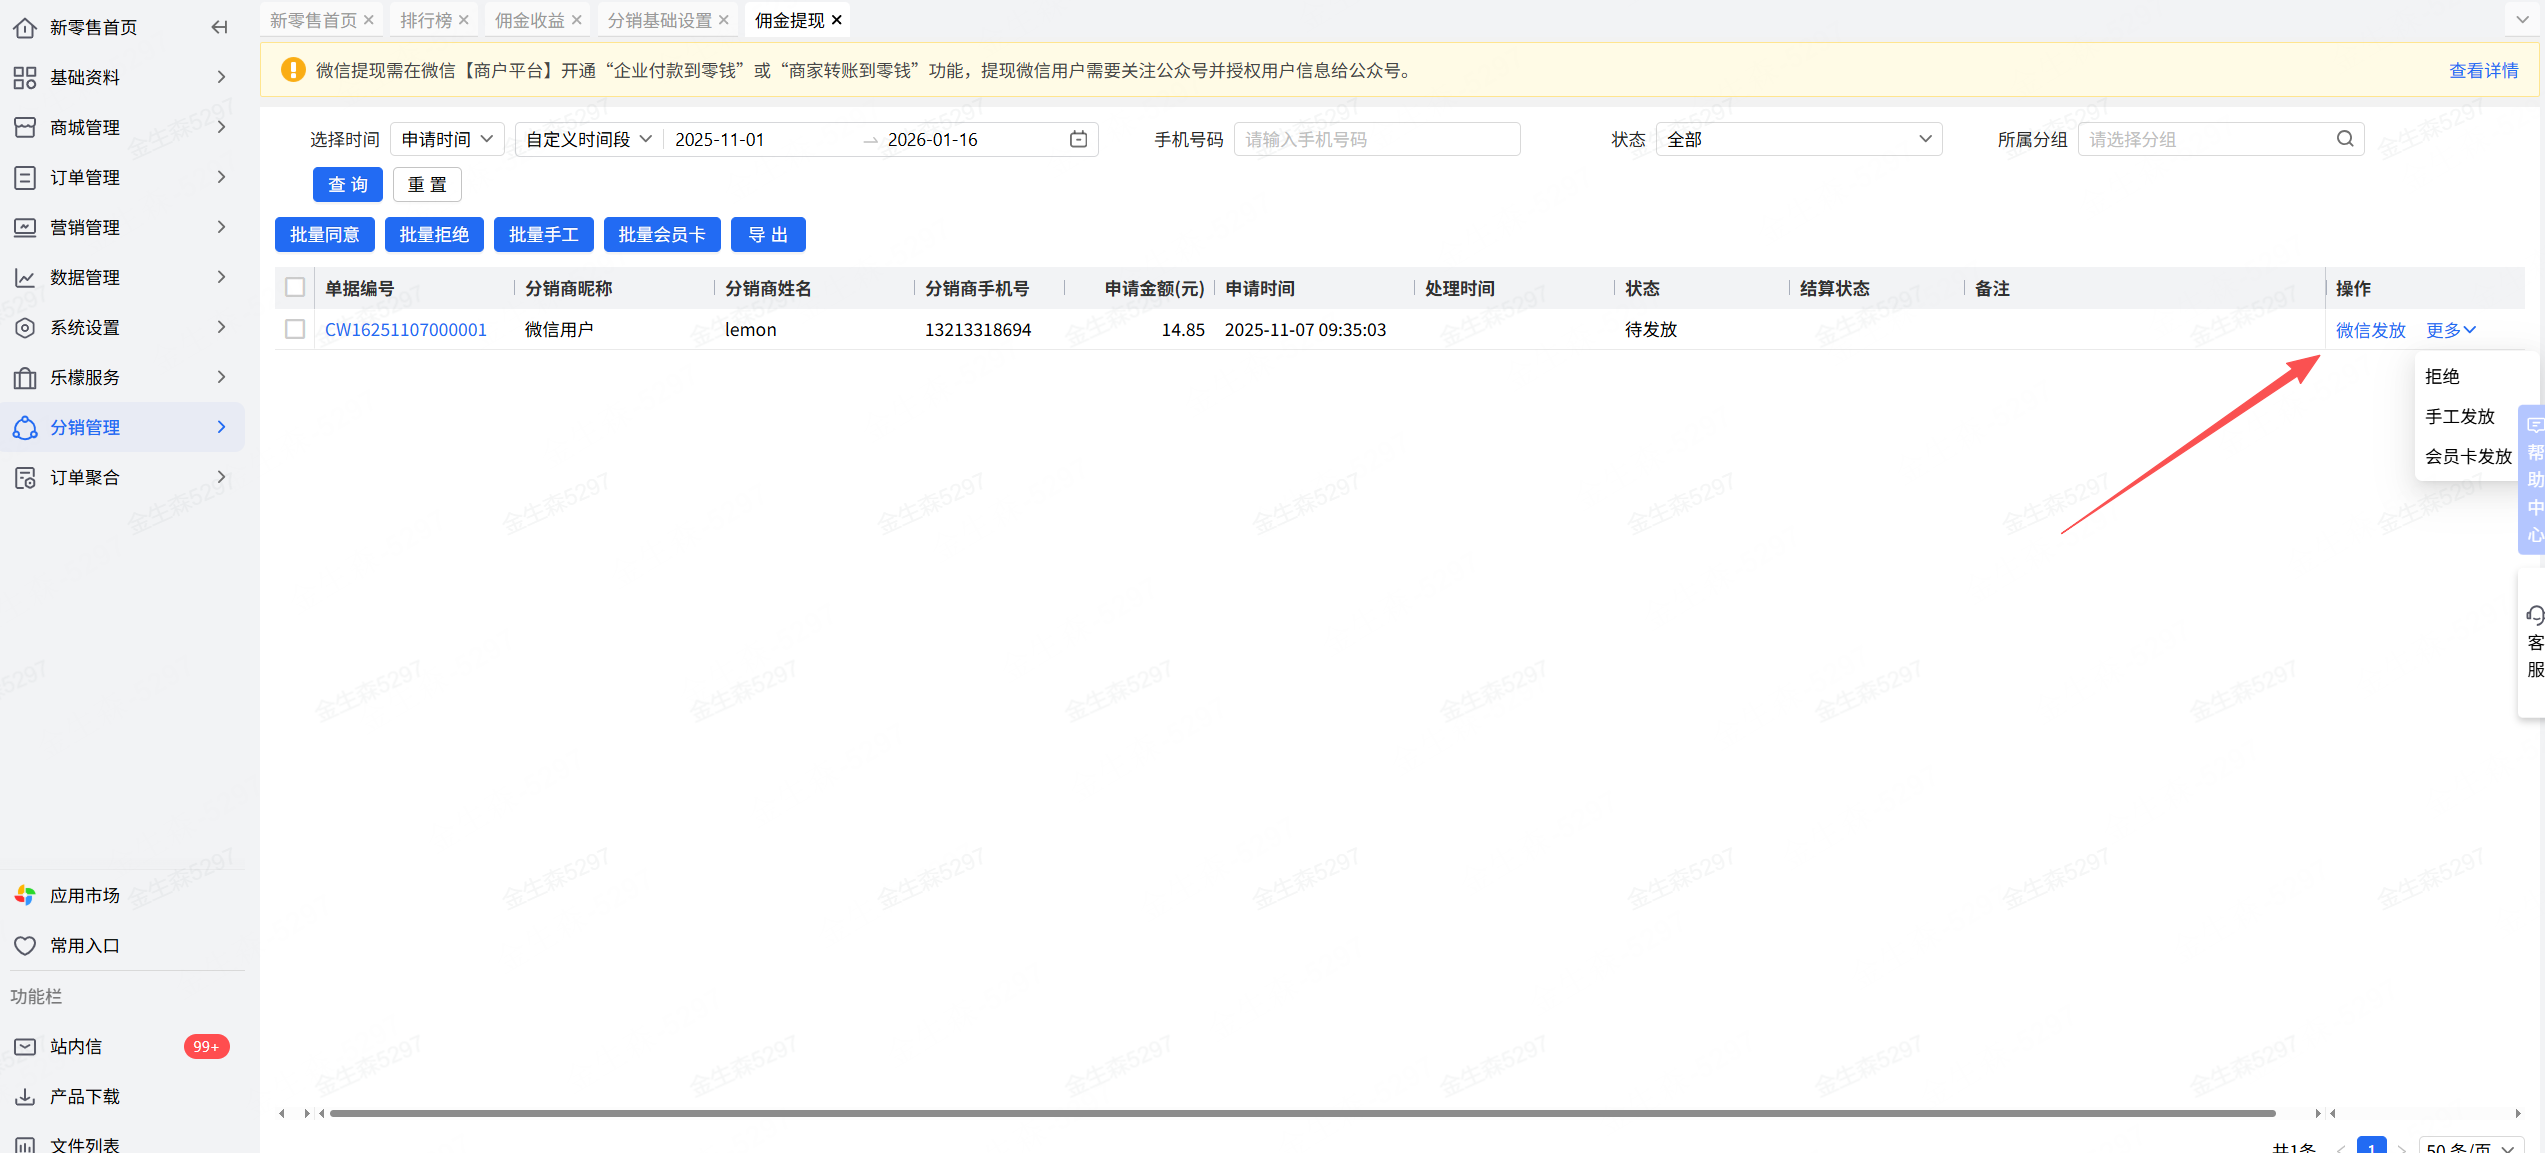
Task: Click the 产品下载 download icon
Action: pos(25,1096)
